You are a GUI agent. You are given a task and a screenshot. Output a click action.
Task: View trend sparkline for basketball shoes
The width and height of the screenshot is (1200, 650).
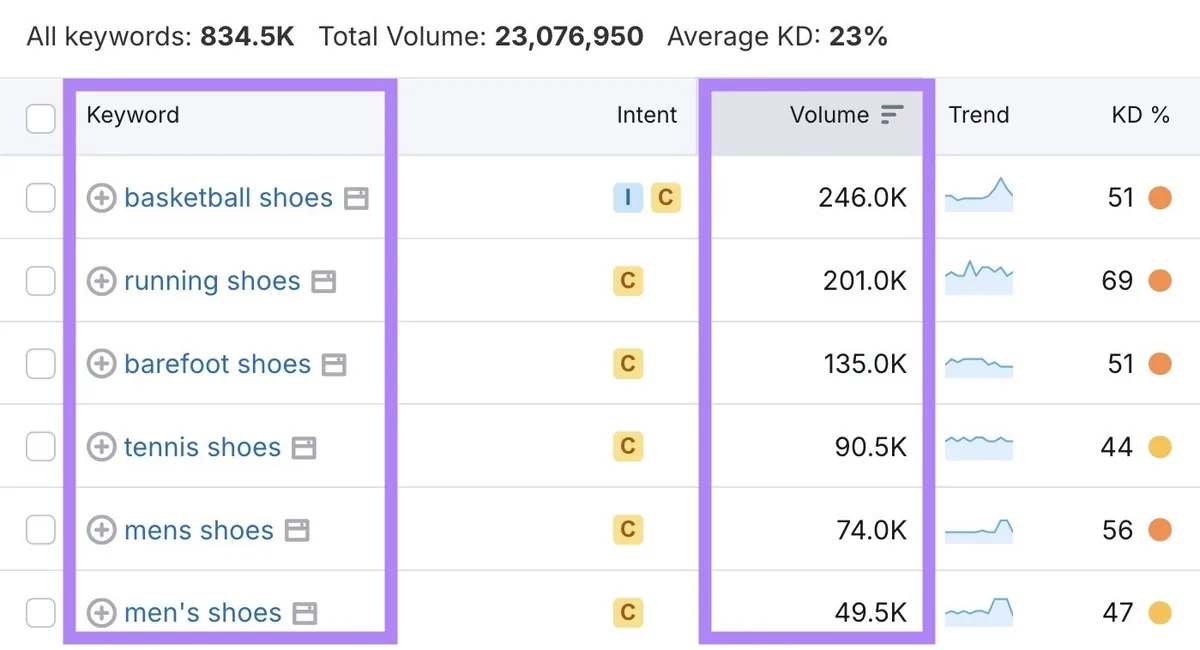point(979,195)
